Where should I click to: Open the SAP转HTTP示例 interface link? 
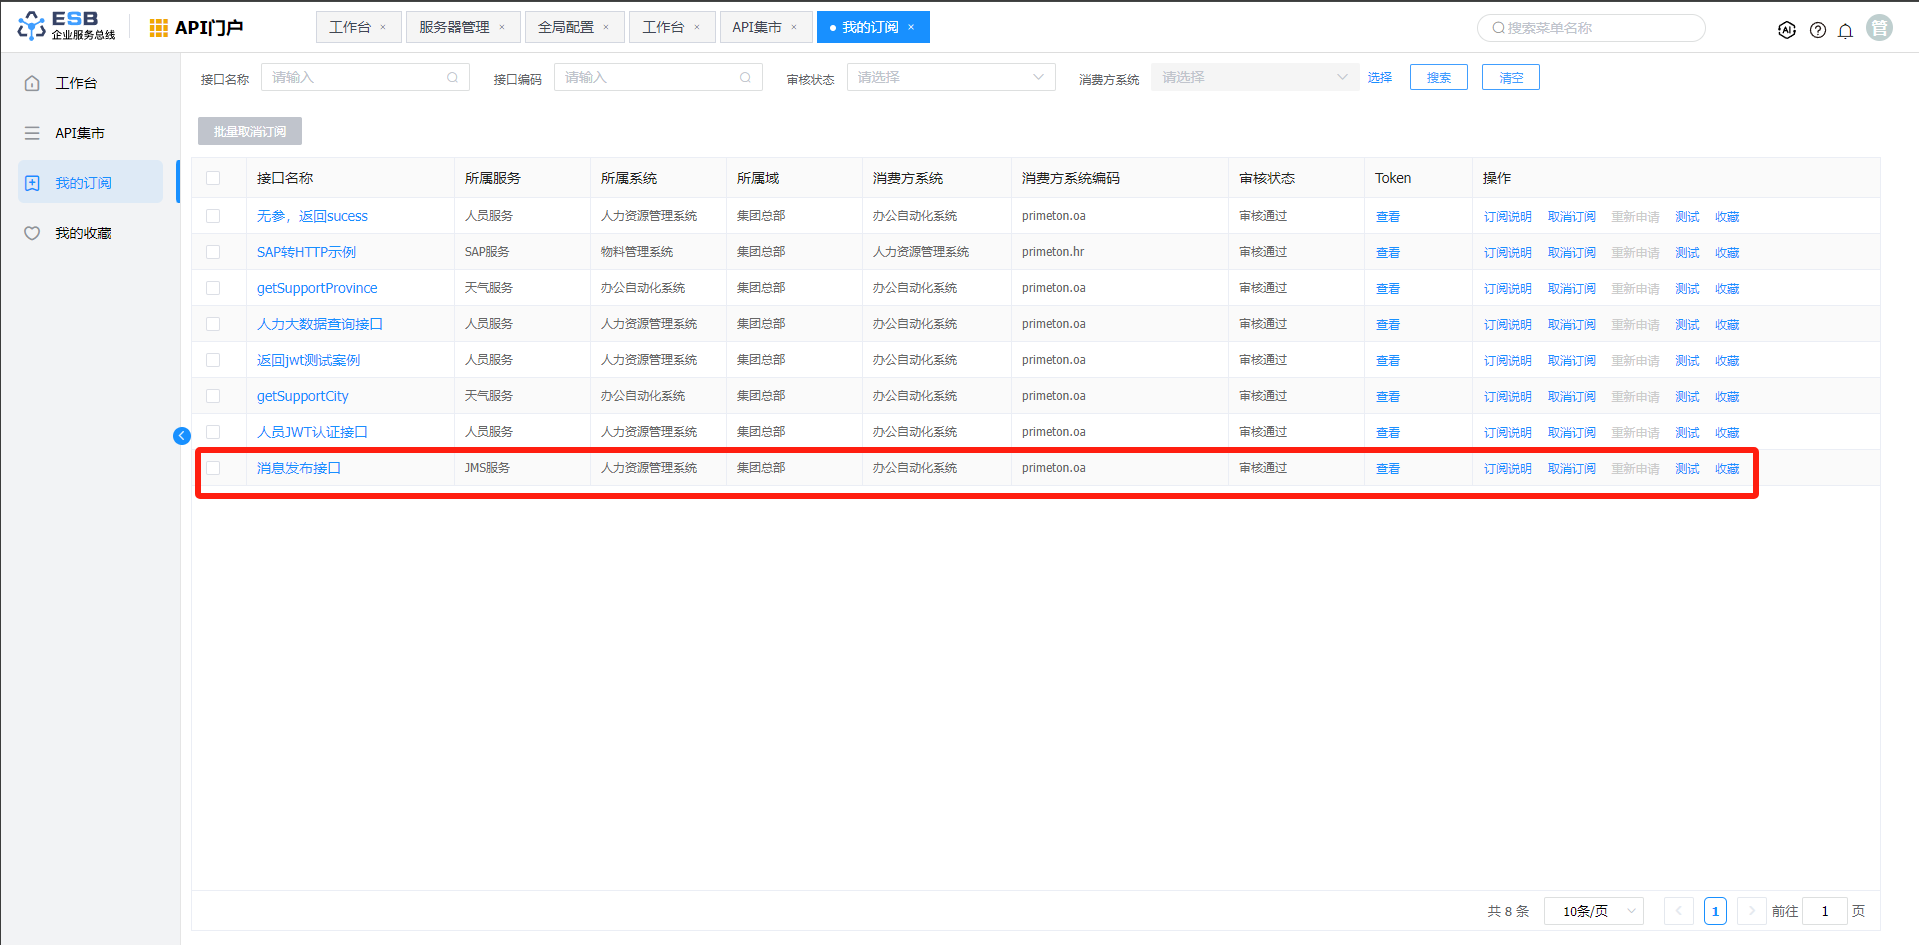(x=306, y=252)
